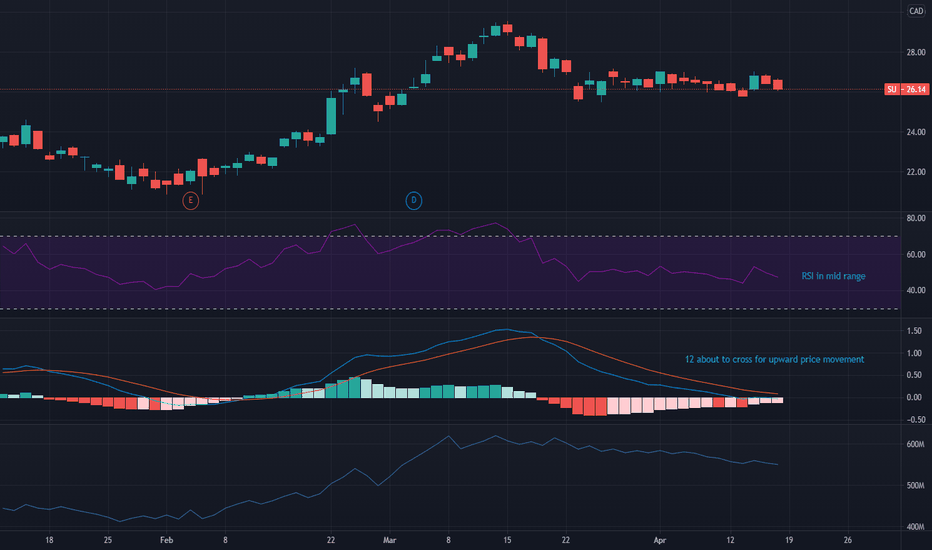Click the 80.00 RSI axis label
Image resolution: width=932 pixels, height=550 pixels.
point(916,218)
